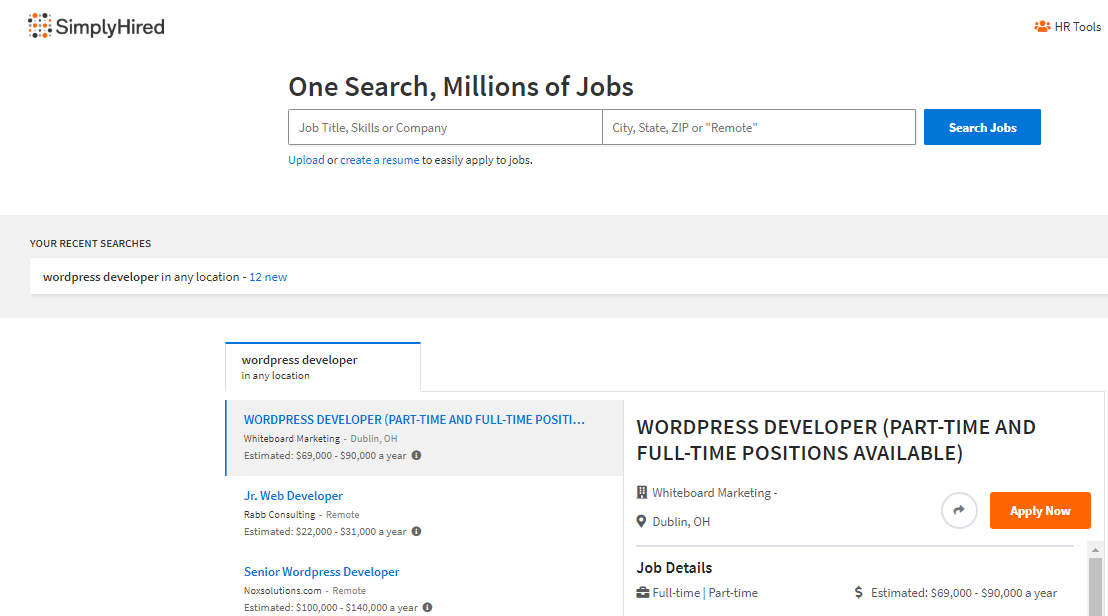Viewport: 1108px width, 616px height.
Task: Click the location pin icon near Dublin, OH
Action: tap(640, 521)
